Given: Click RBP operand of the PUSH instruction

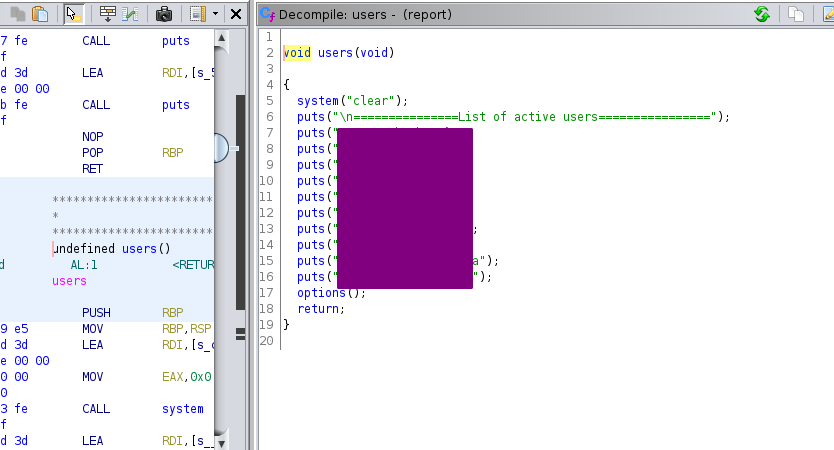Looking at the screenshot, I should coord(172,312).
